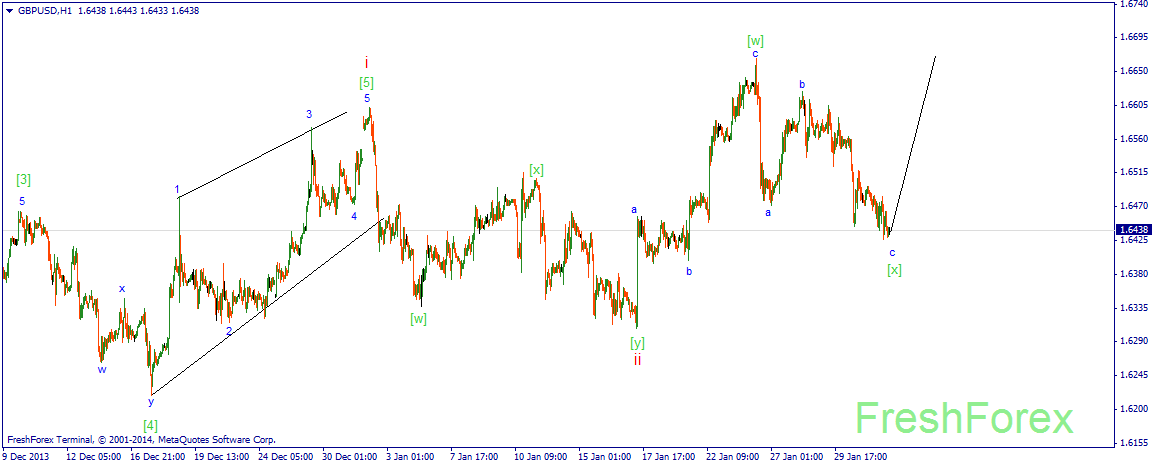Click the 27 Jan 01:00 time label
The width and height of the screenshot is (1154, 465).
point(799,456)
